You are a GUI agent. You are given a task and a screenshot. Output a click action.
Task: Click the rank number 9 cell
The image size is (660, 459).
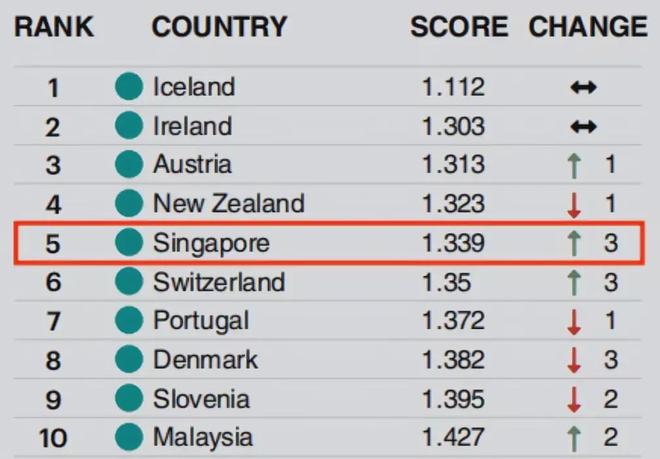coord(53,399)
